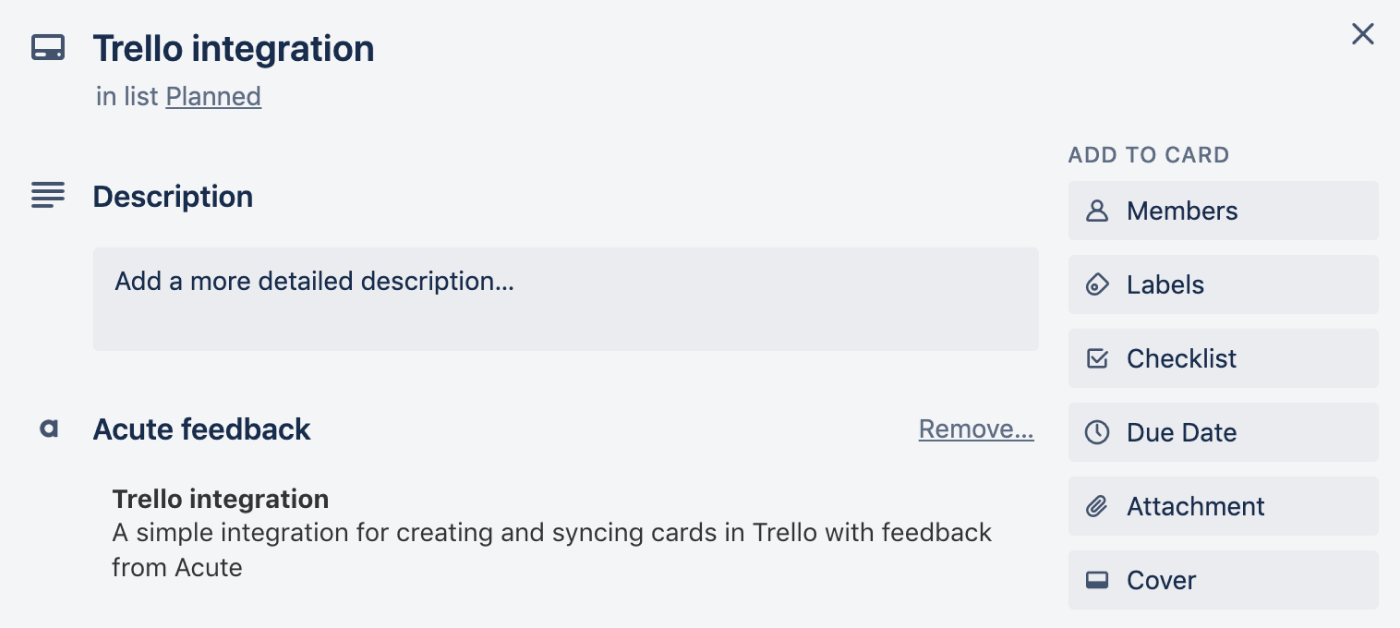This screenshot has width=1400, height=628.
Task: Open the Labels option
Action: click(1222, 284)
